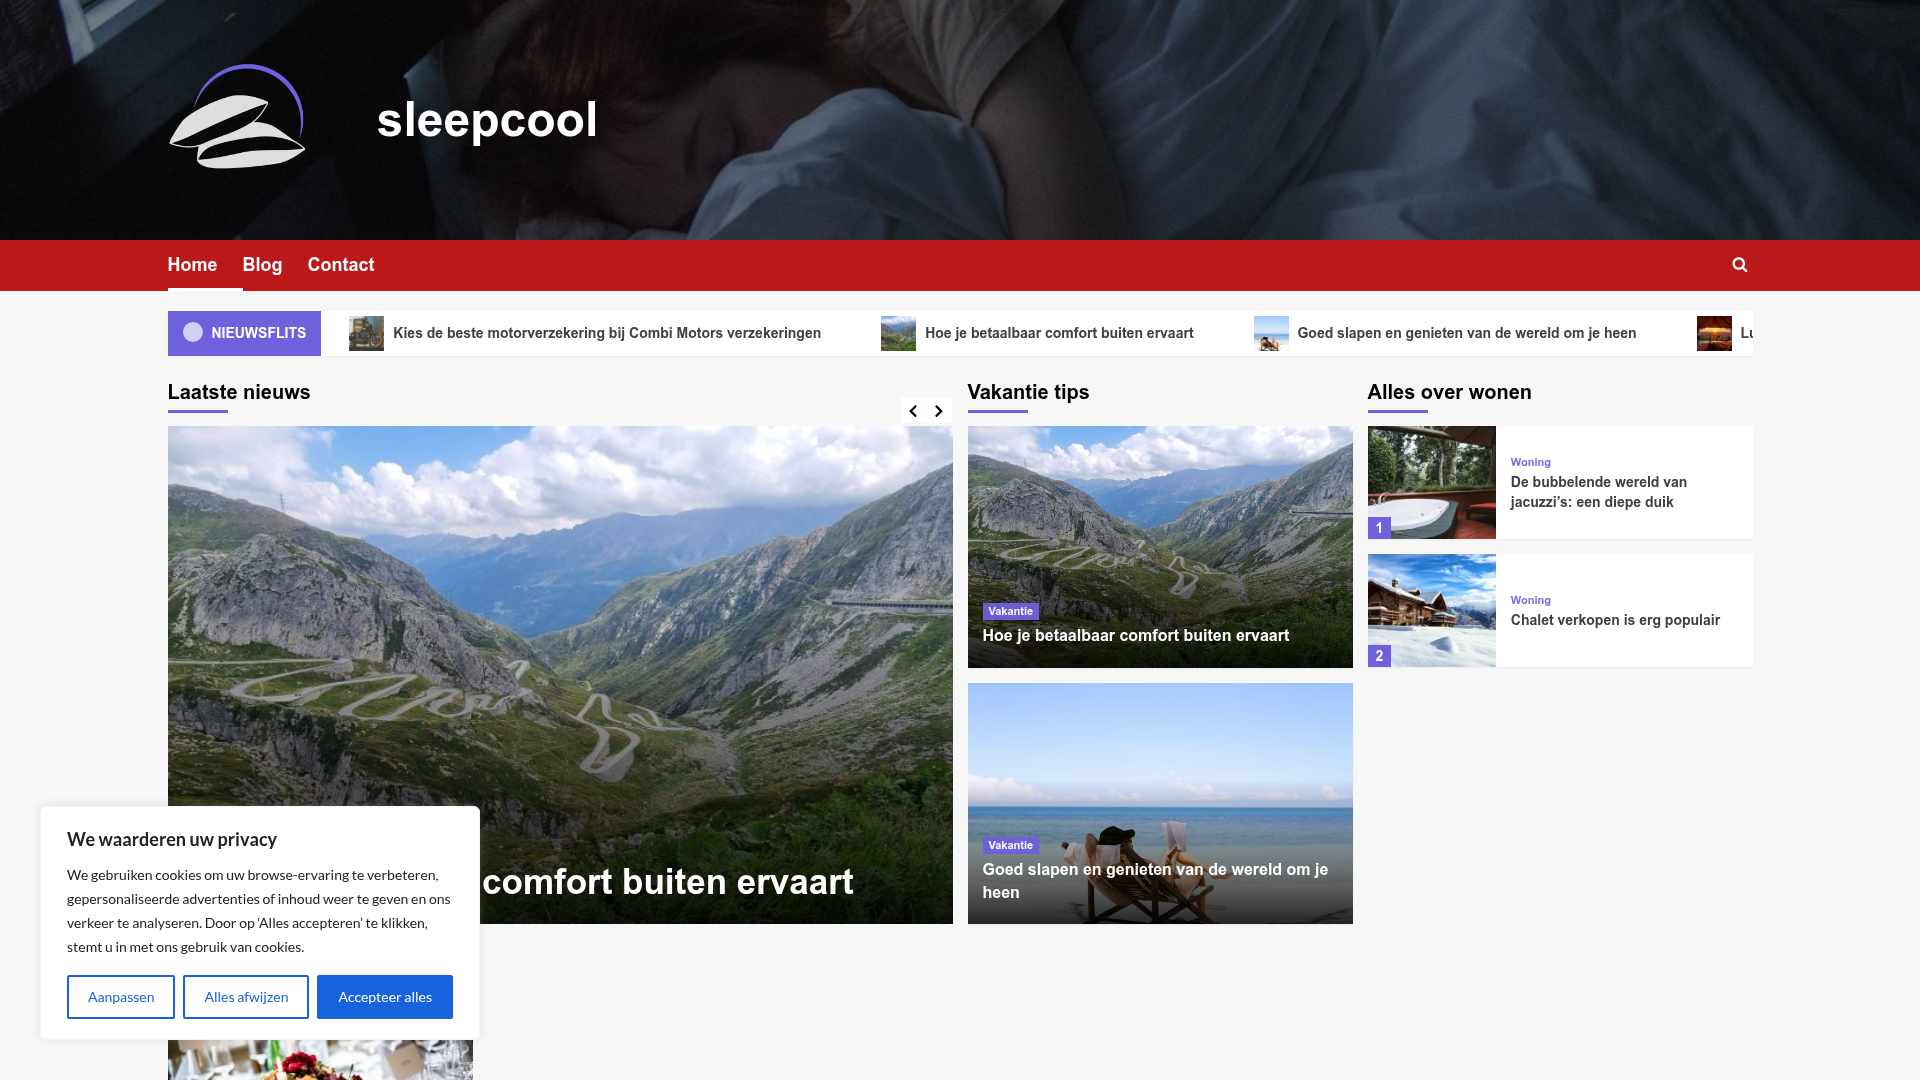Click the sleepcool site title
This screenshot has width=1920, height=1080.
point(487,120)
